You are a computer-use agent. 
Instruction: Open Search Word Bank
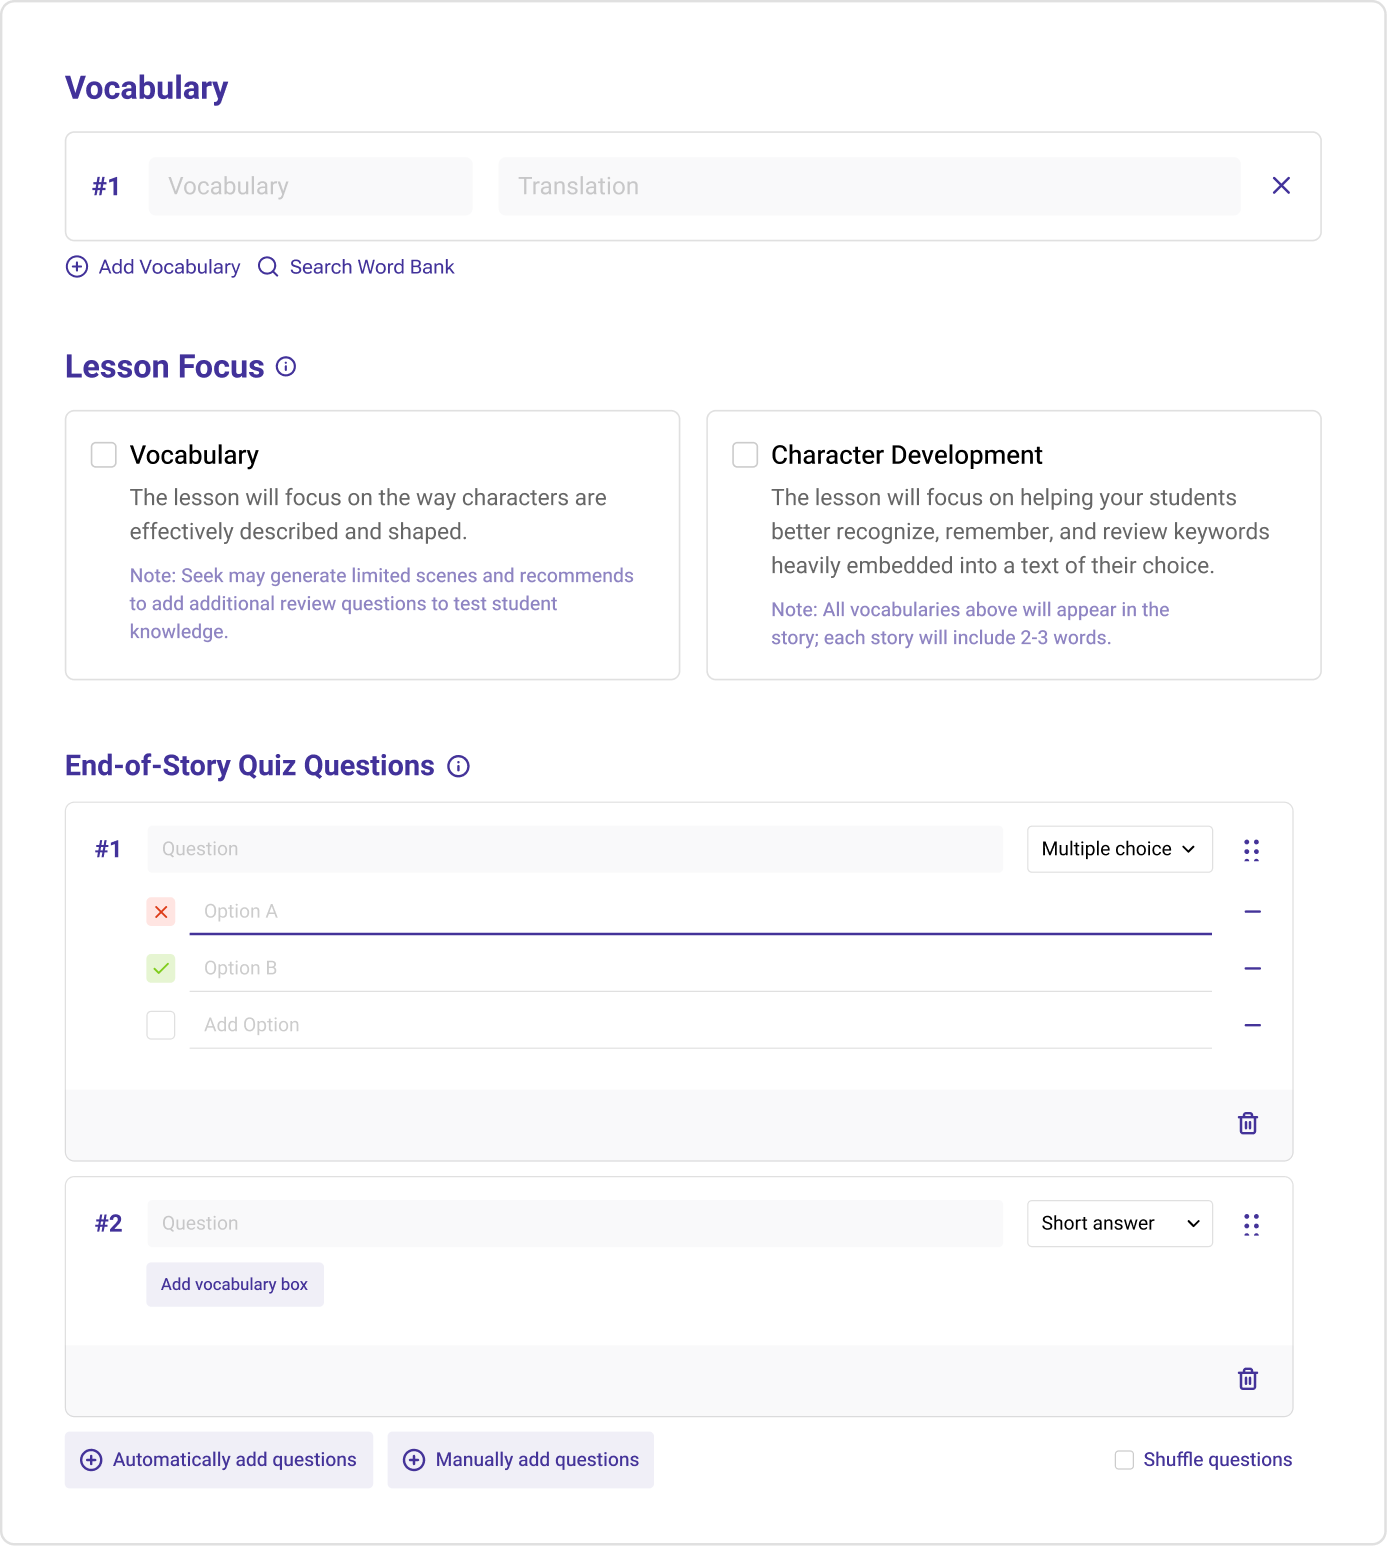tap(357, 267)
